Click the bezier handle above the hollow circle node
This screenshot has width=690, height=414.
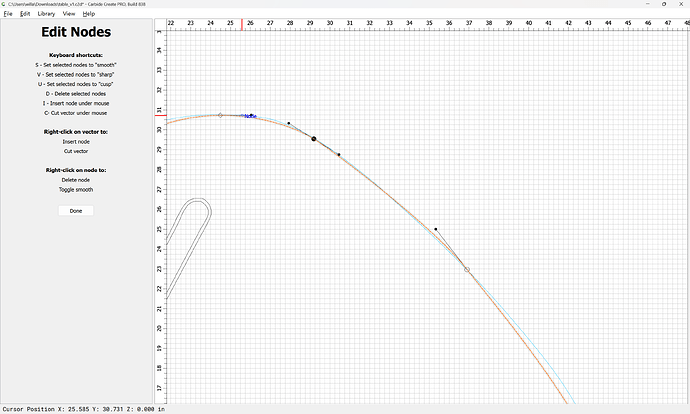(435, 229)
